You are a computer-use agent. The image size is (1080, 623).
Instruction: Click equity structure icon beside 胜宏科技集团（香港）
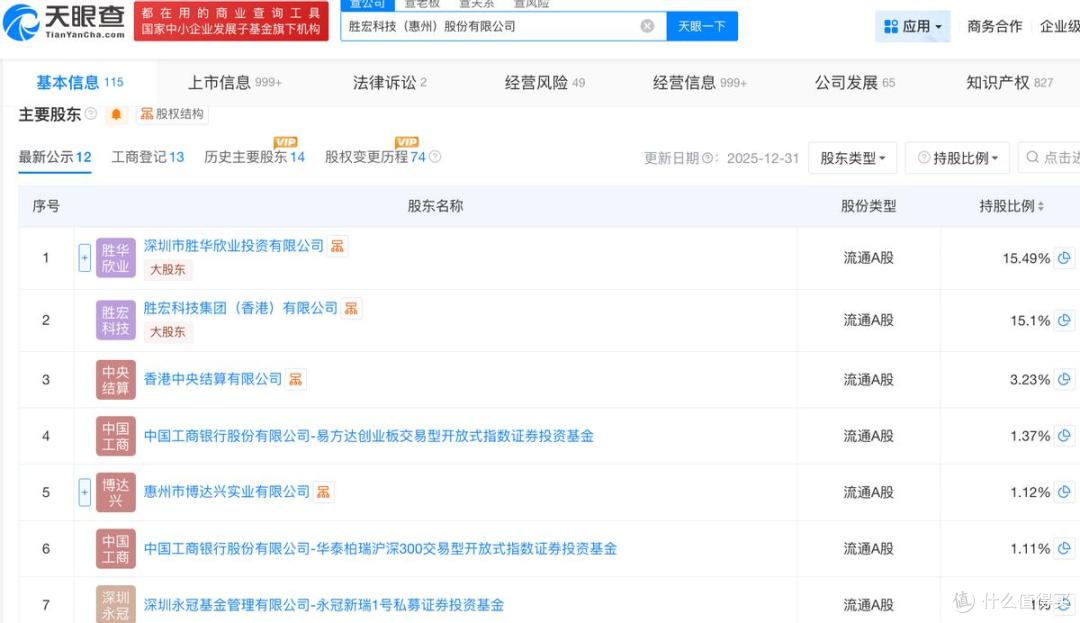click(x=351, y=308)
